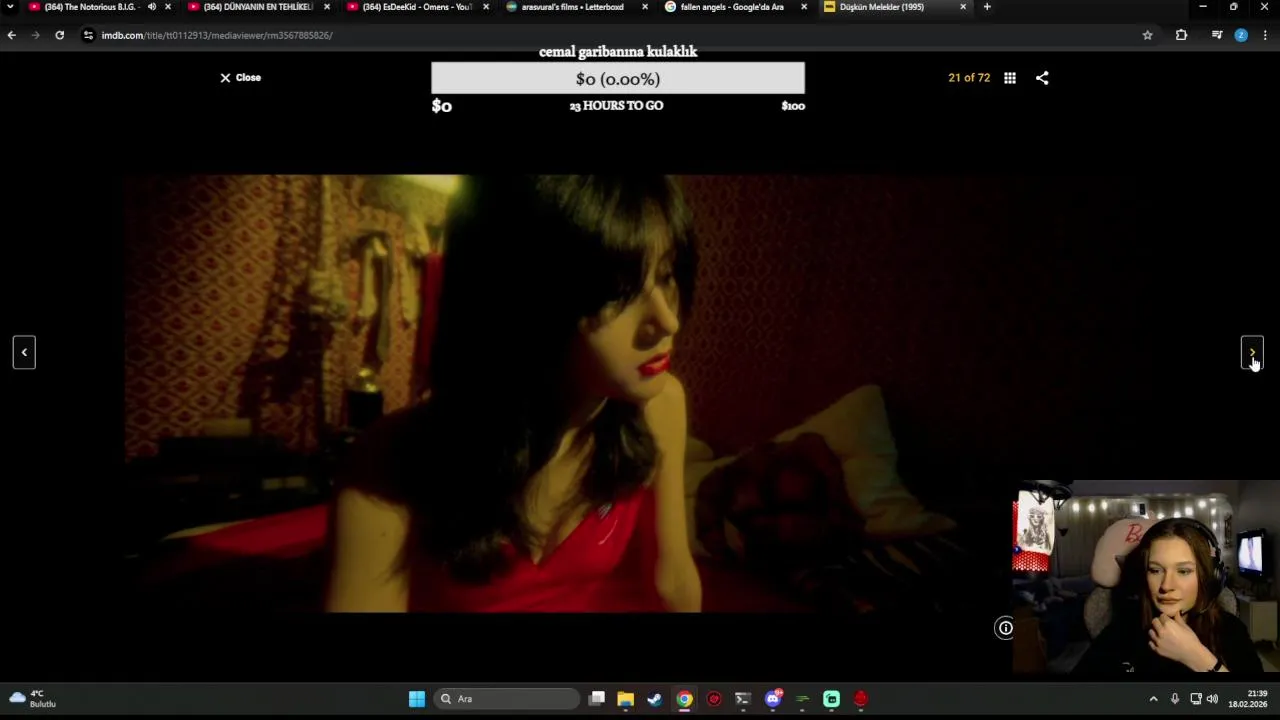Image resolution: width=1280 pixels, height=720 pixels.
Task: Go back to the previous page
Action: pyautogui.click(x=11, y=35)
